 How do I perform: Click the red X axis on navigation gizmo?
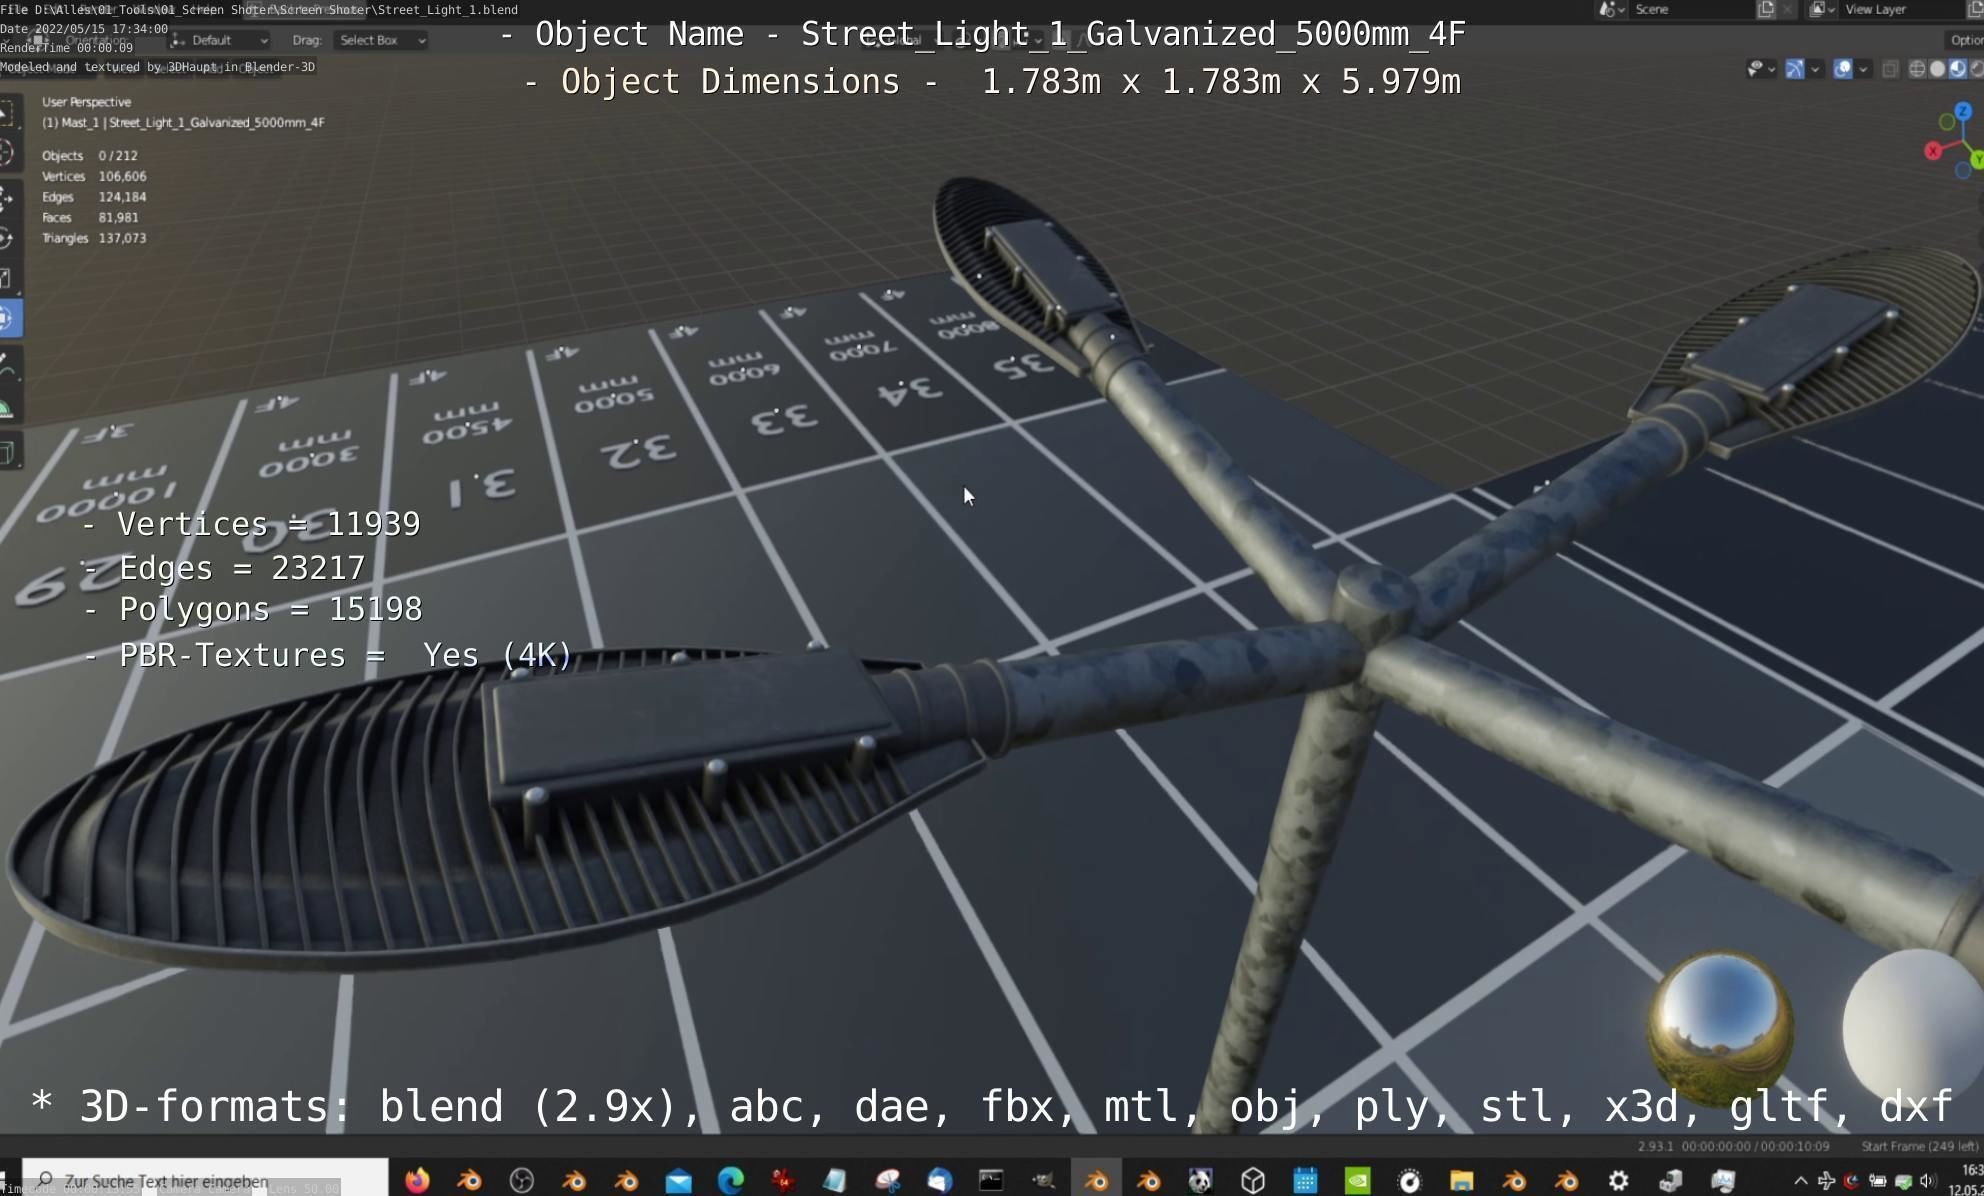tap(1933, 151)
